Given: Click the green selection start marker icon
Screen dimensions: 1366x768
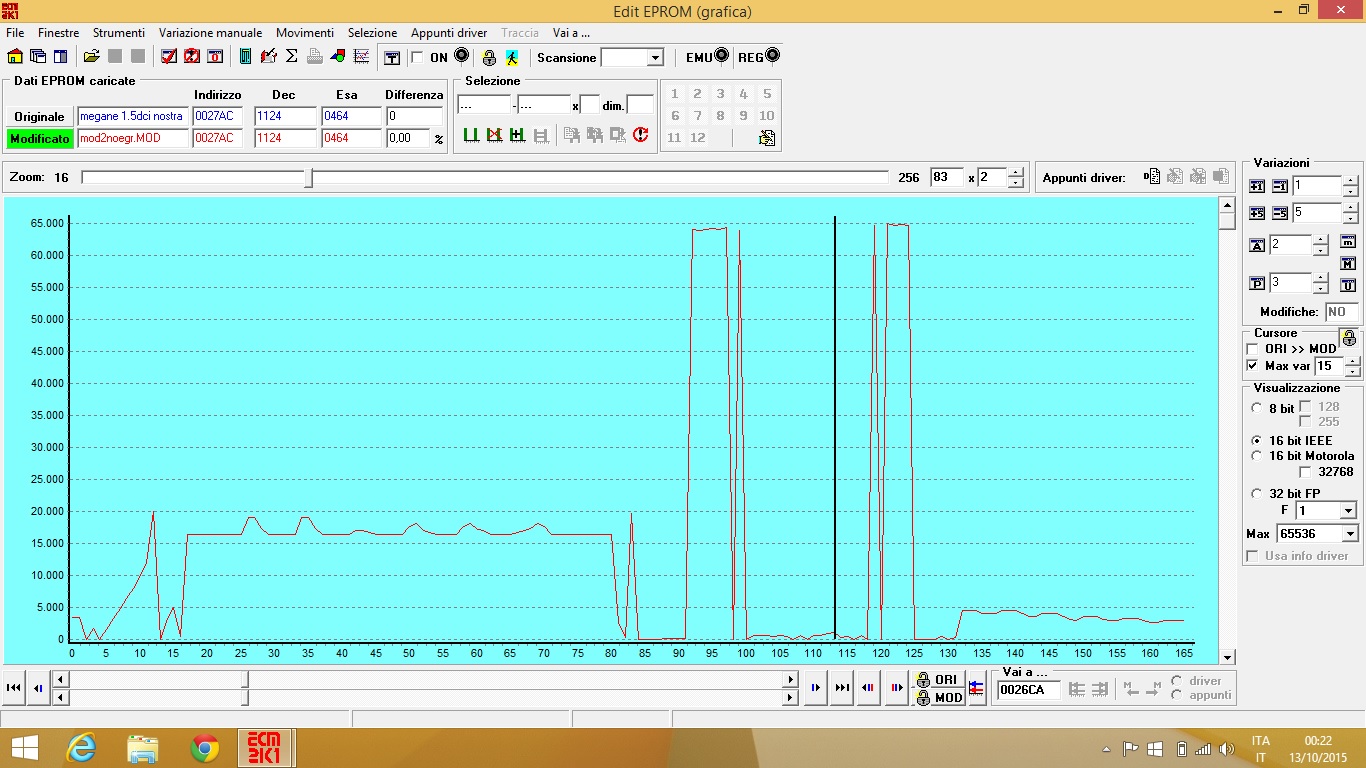Looking at the screenshot, I should point(471,135).
